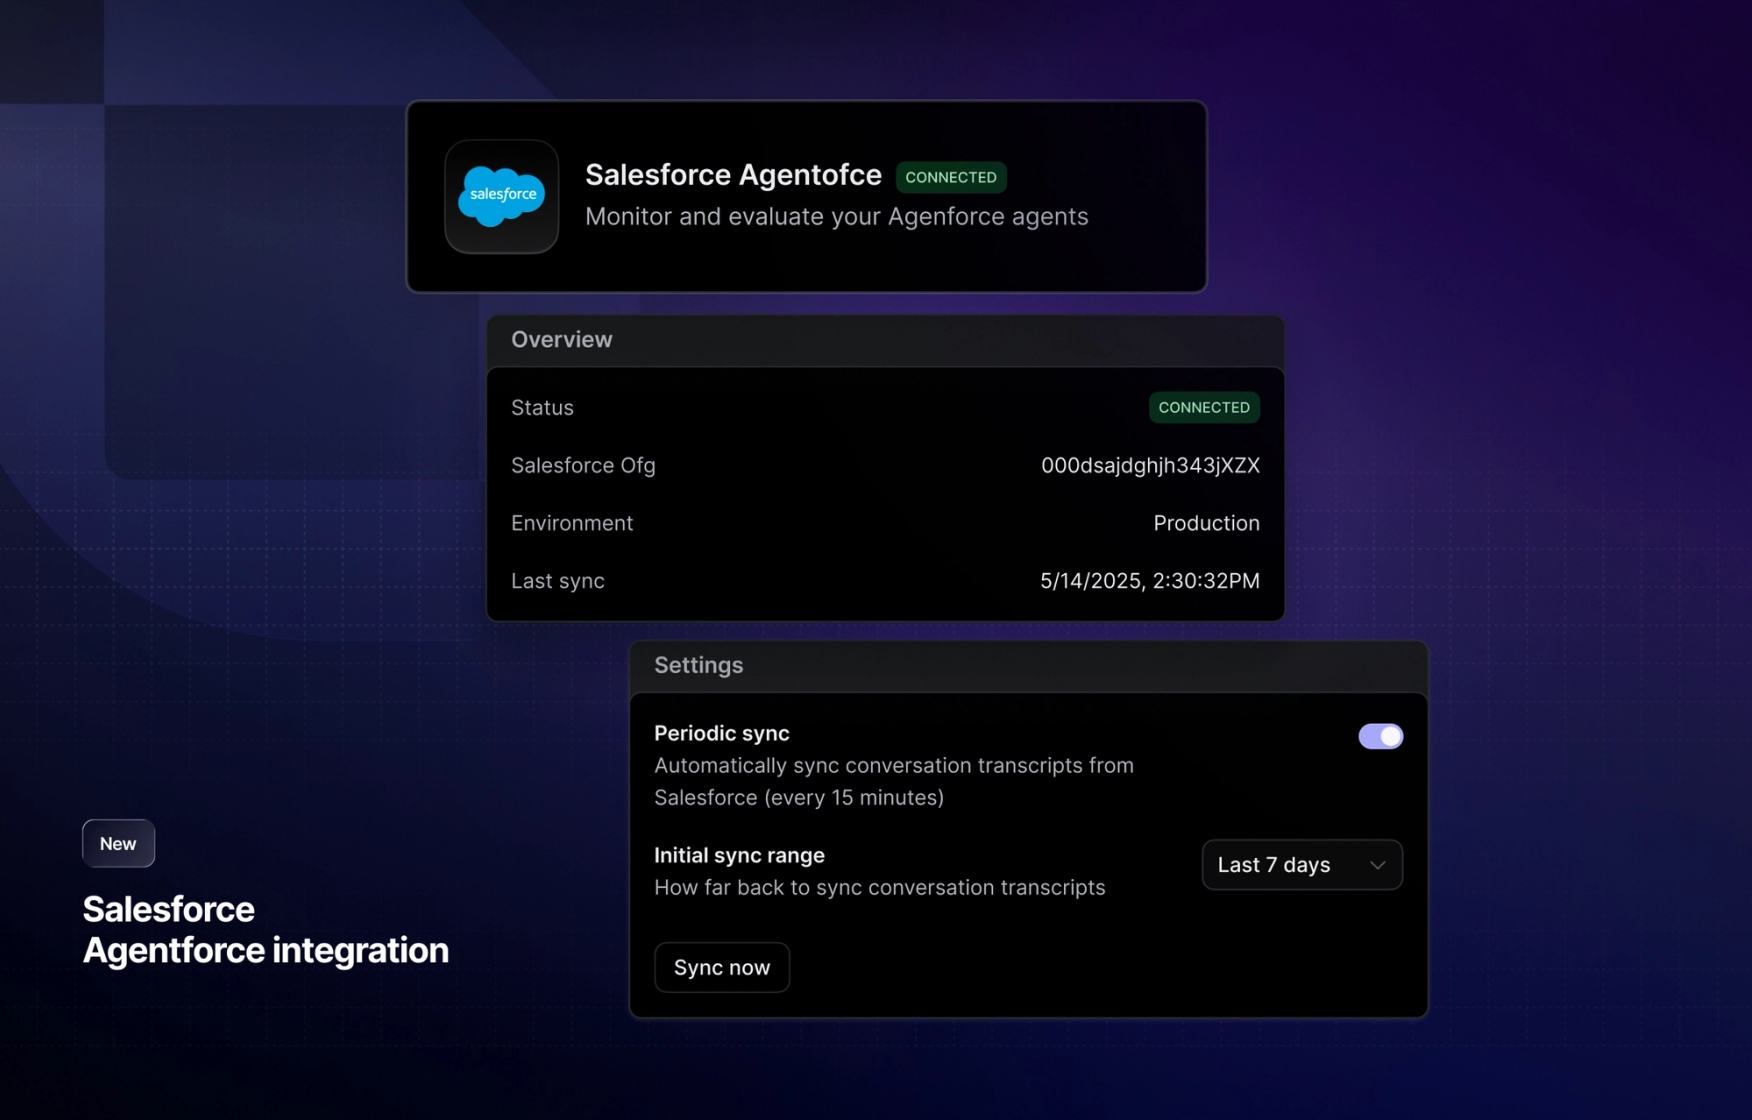This screenshot has height=1120, width=1752.
Task: Select the Settings section header
Action: coord(1028,666)
